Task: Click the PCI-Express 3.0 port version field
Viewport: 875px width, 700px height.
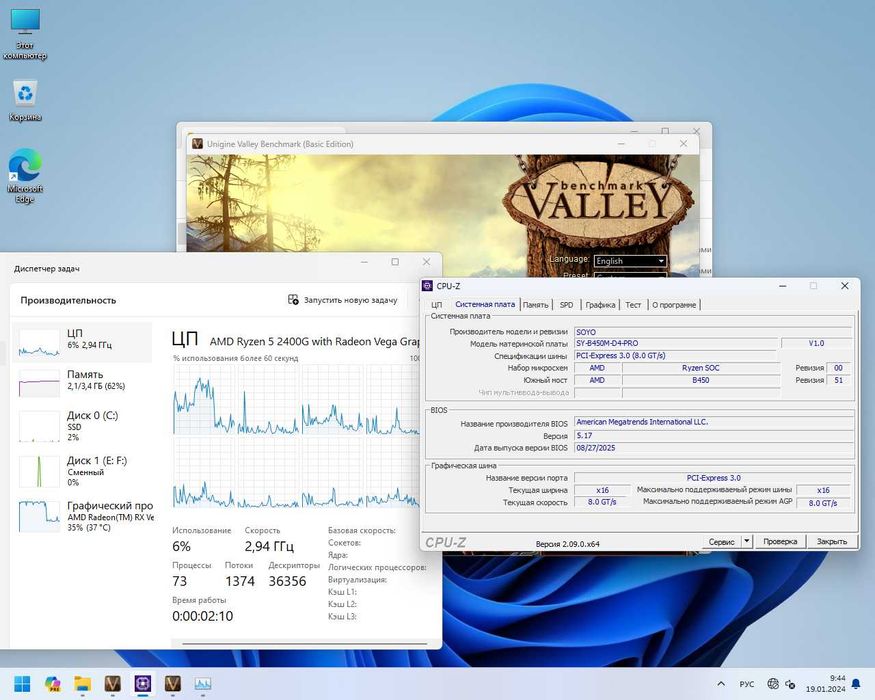Action: (x=713, y=478)
